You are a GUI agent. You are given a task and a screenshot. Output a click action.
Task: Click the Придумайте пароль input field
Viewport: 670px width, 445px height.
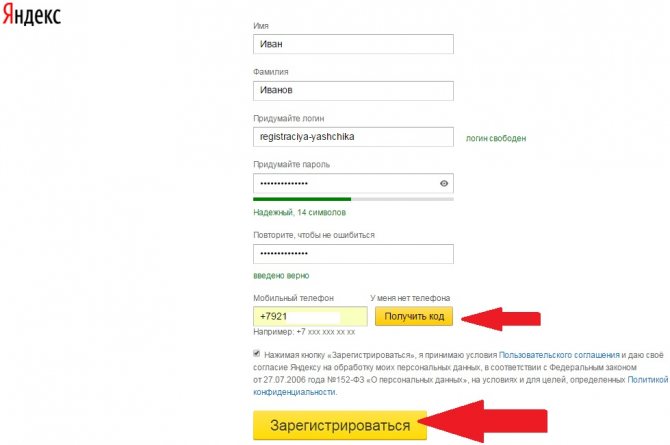click(353, 183)
